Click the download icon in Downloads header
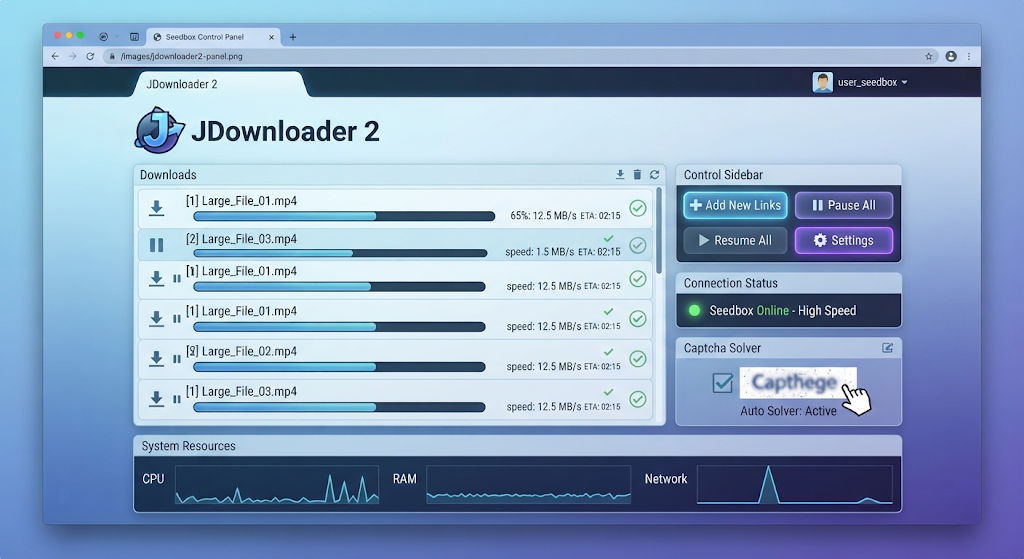Image resolution: width=1024 pixels, height=559 pixels. coord(620,174)
